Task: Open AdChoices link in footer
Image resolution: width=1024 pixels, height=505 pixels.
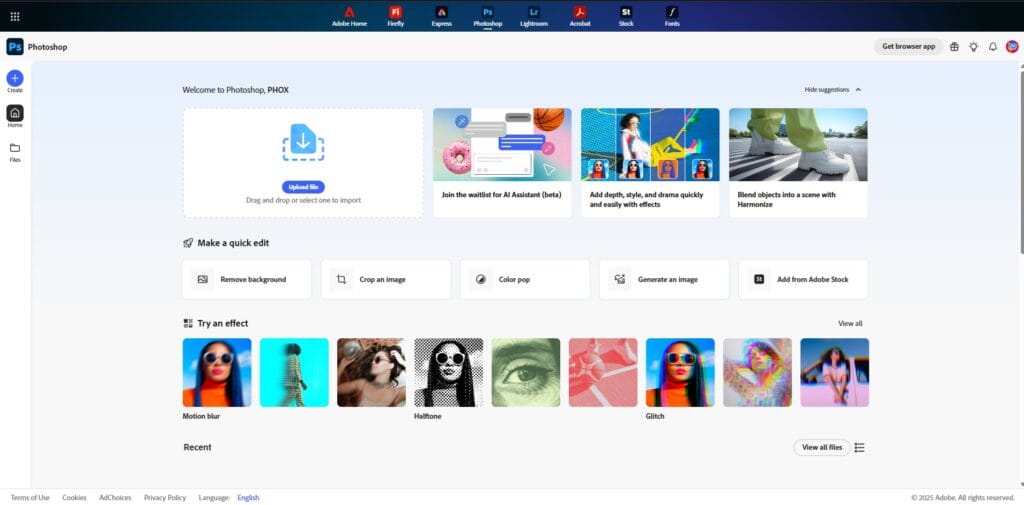Action: [x=115, y=498]
